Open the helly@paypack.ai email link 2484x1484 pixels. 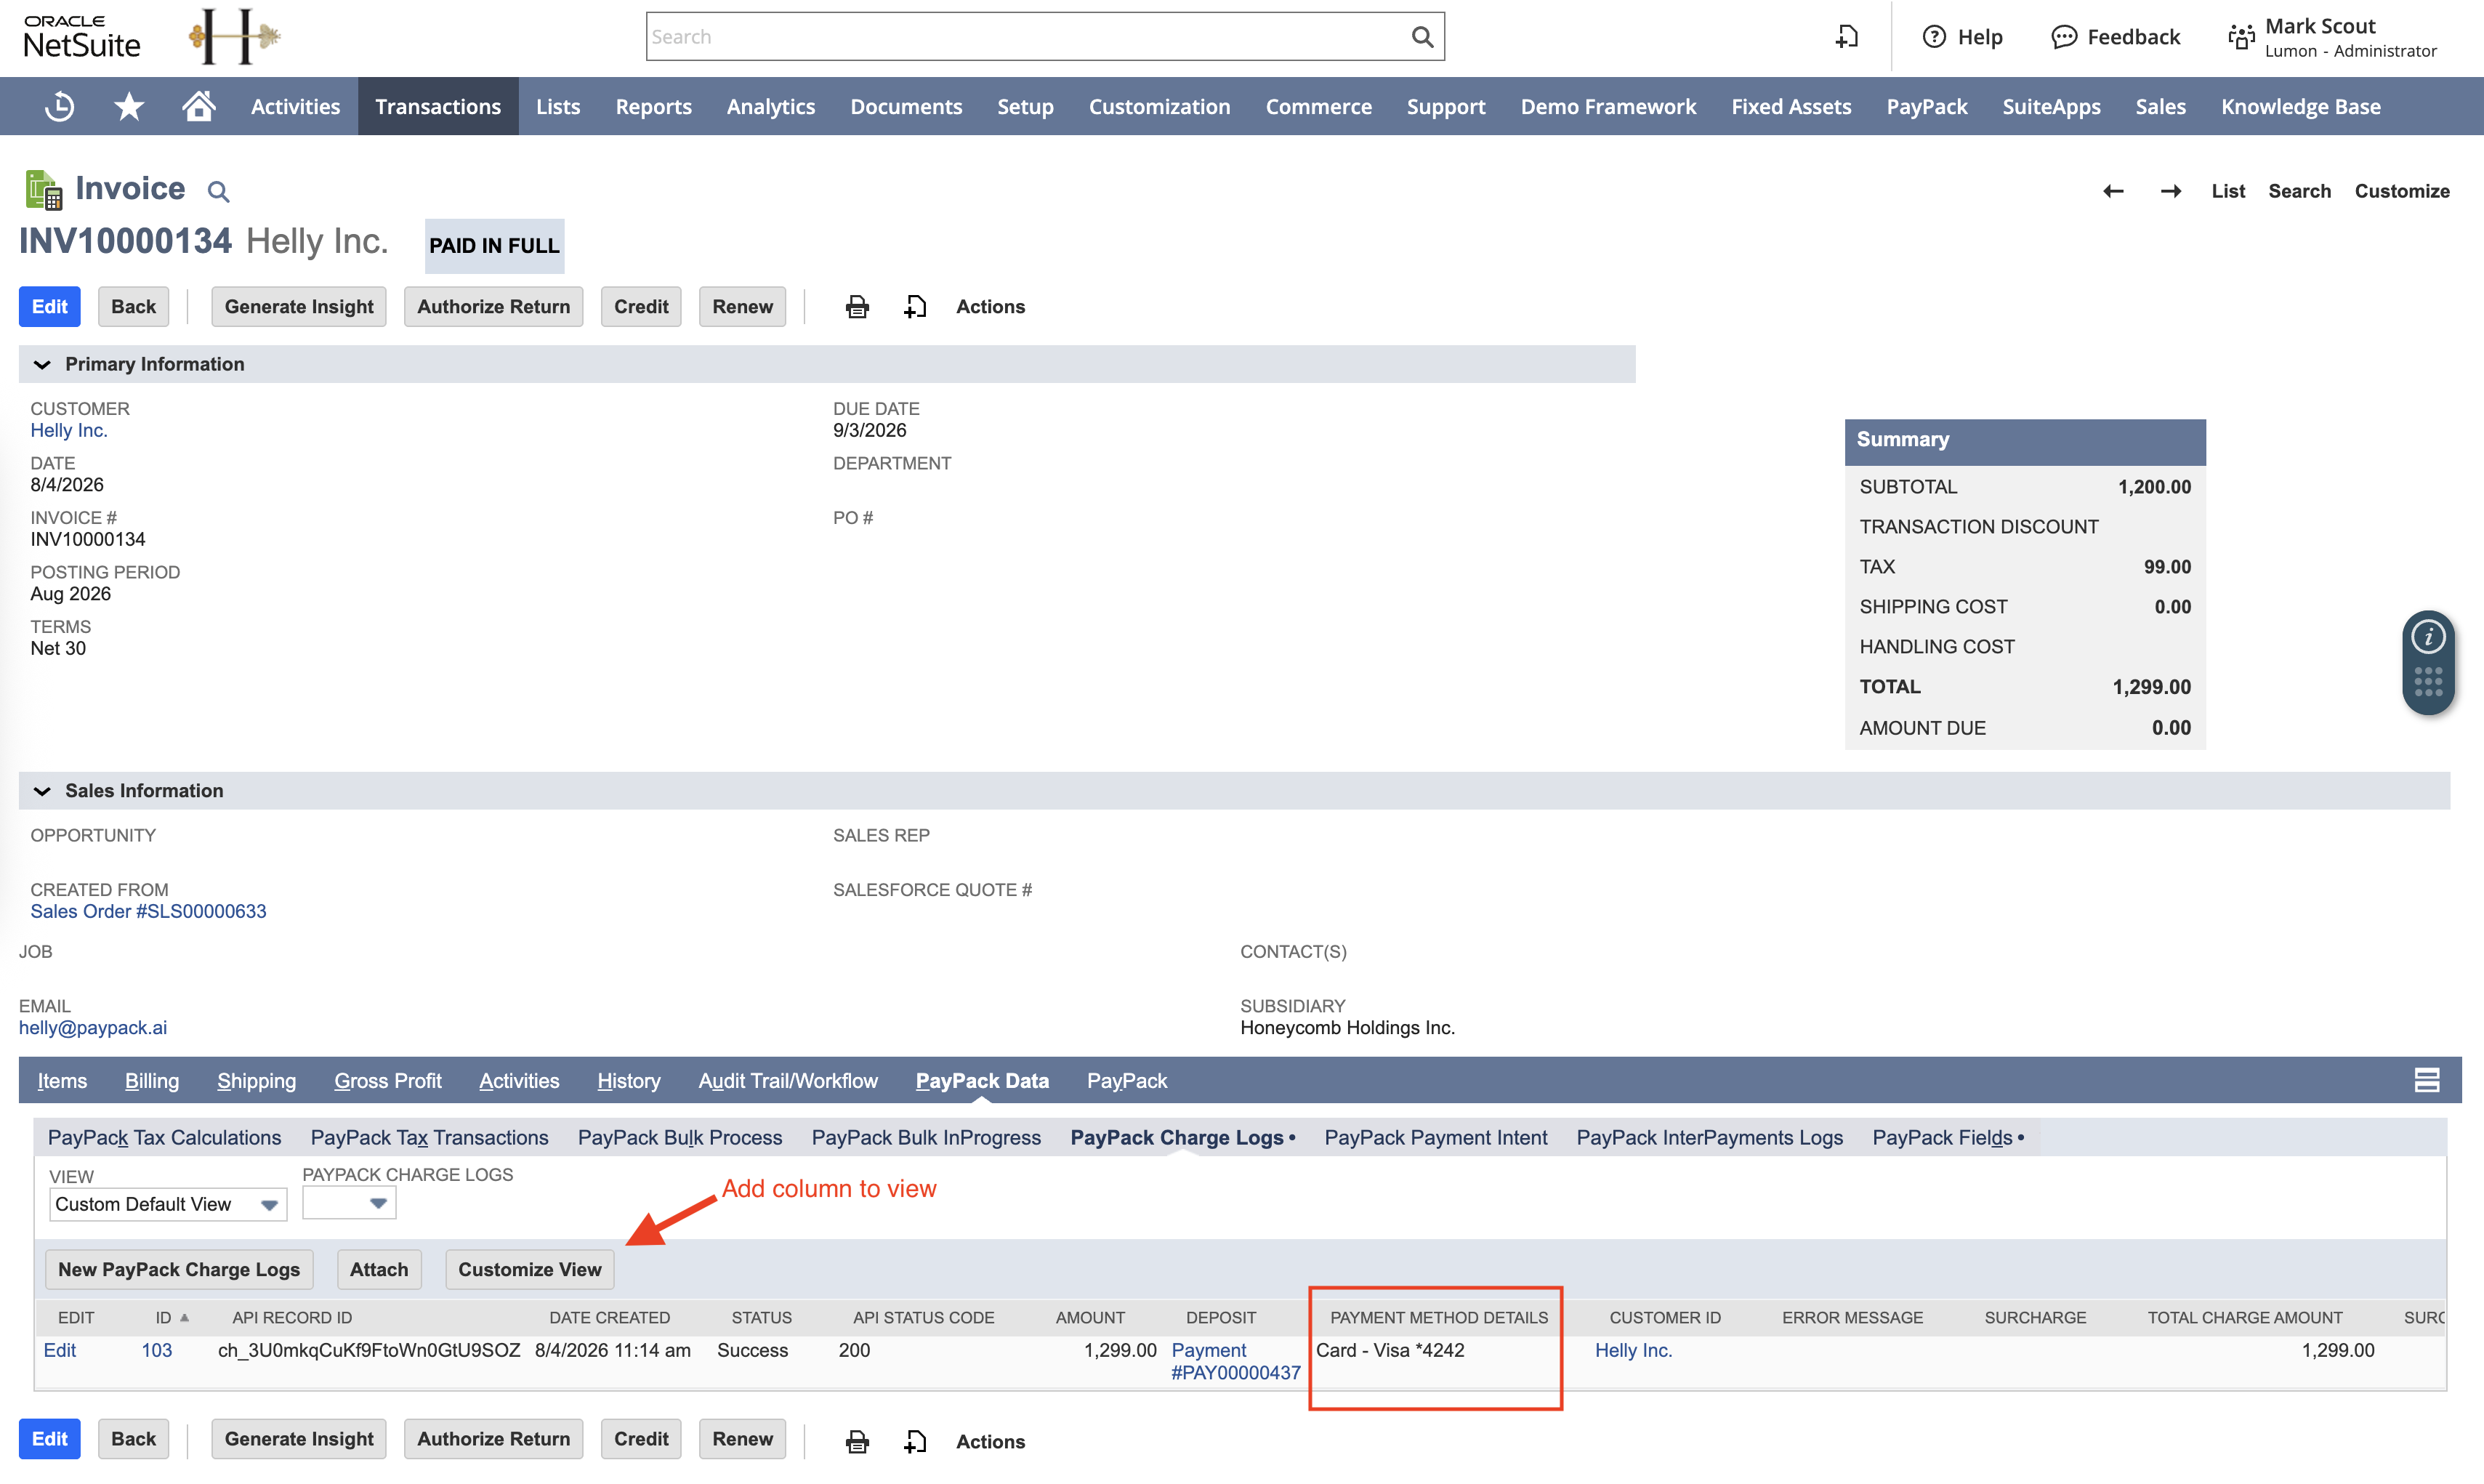tap(93, 1027)
